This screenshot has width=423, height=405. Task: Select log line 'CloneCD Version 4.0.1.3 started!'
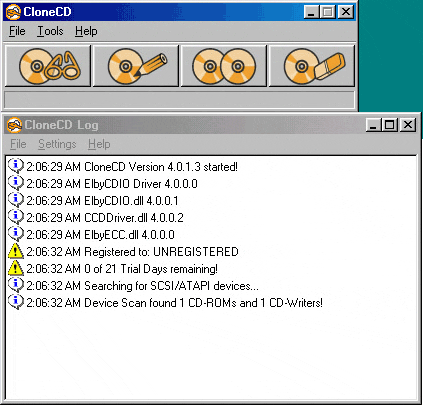point(132,167)
